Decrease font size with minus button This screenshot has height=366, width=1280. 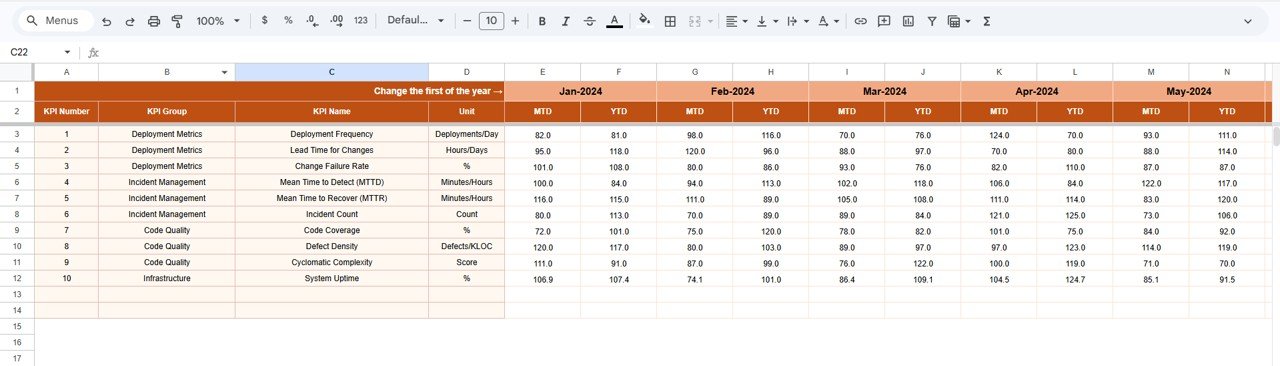tap(467, 21)
